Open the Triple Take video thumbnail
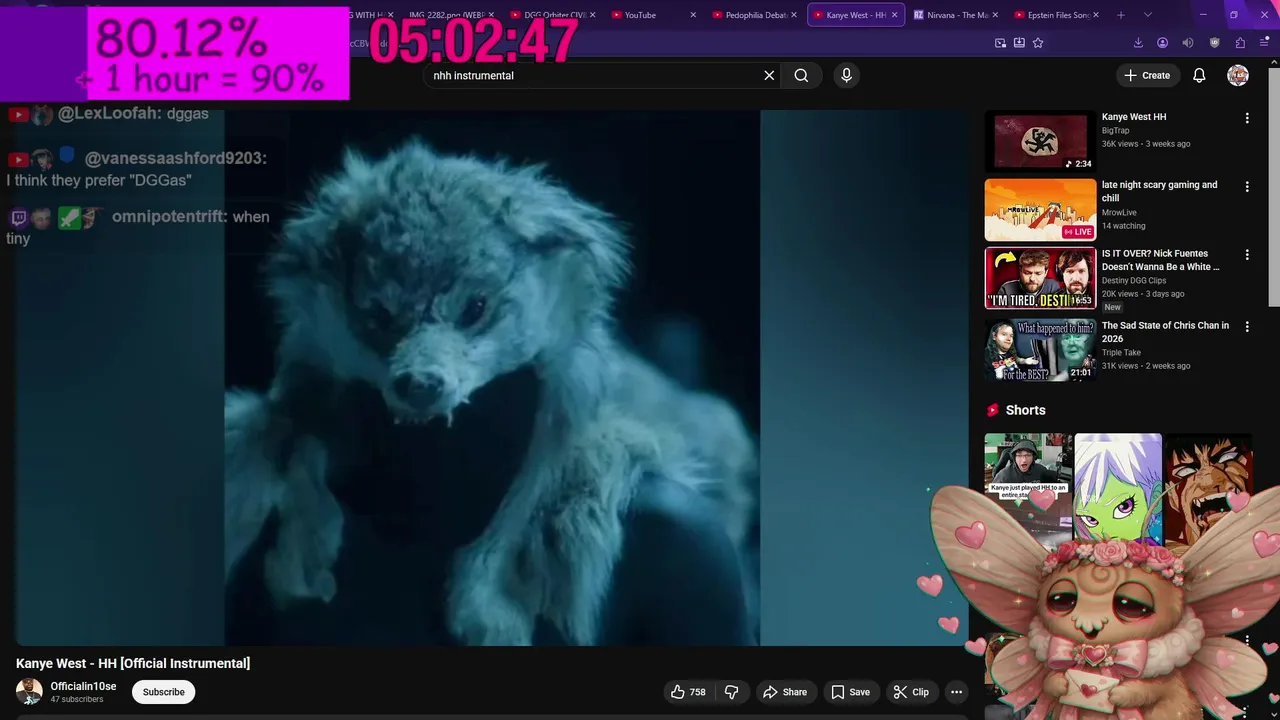This screenshot has width=1280, height=720. tap(1040, 350)
